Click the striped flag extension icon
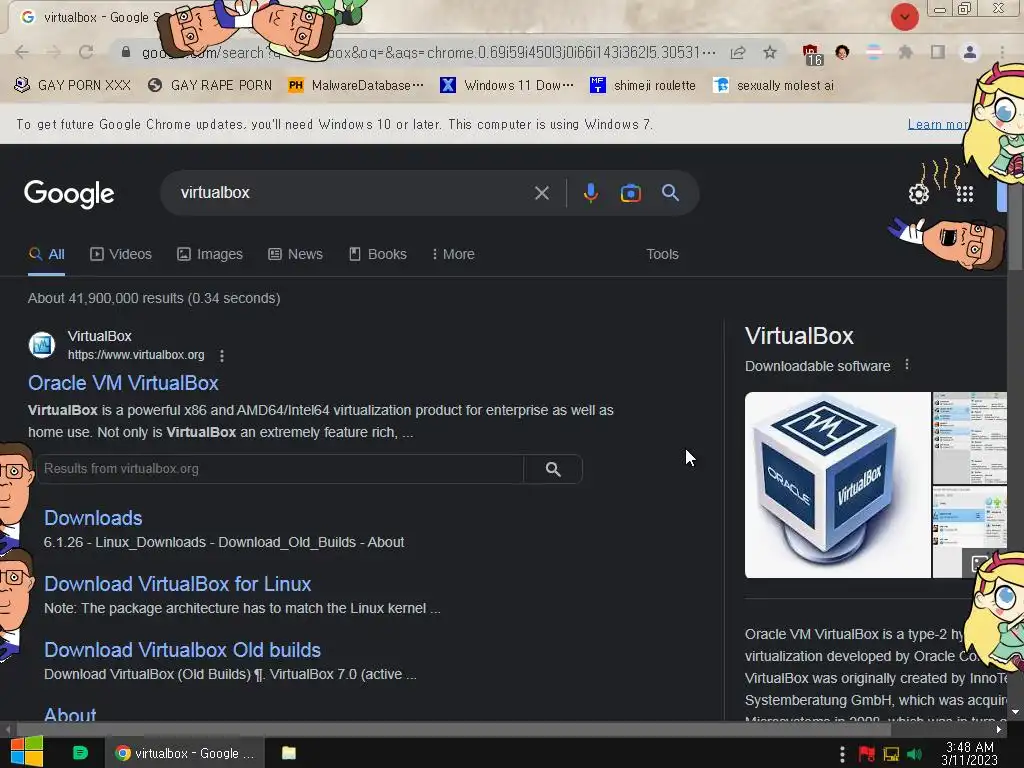Screen dimensions: 1024x768 (874, 52)
